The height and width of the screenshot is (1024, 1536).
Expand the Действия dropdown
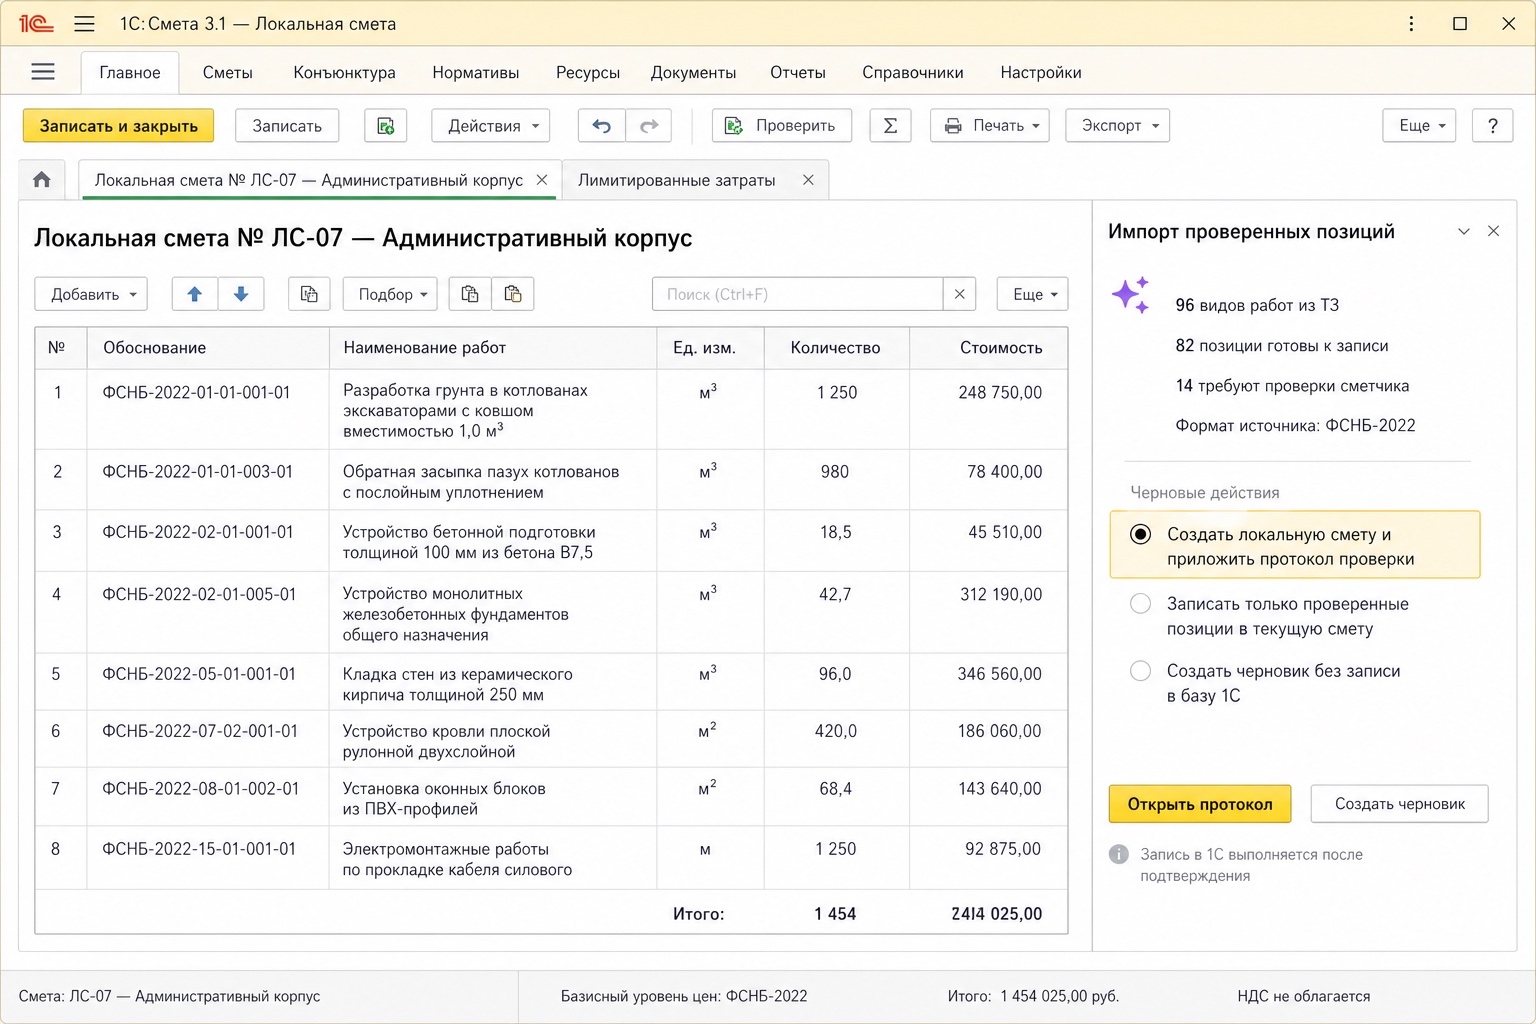click(491, 125)
